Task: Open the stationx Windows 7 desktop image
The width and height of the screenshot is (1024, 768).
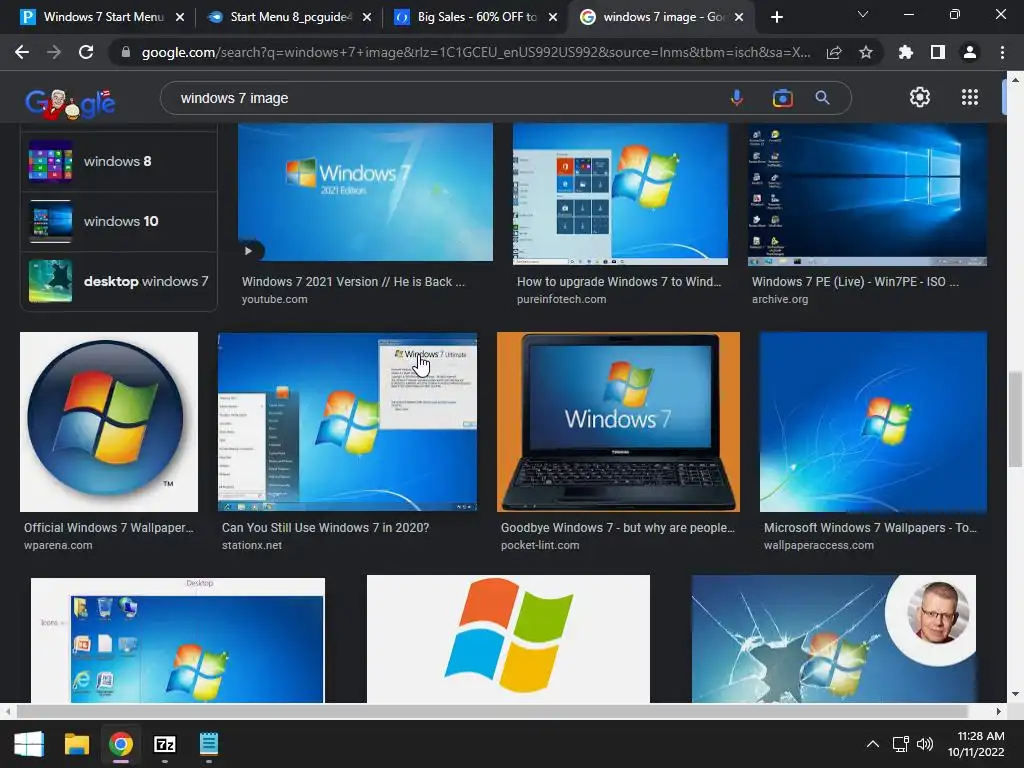Action: point(347,422)
